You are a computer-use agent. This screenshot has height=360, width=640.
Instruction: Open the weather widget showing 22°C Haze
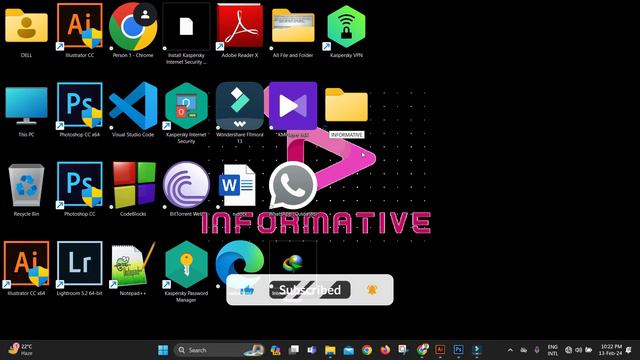click(20, 350)
